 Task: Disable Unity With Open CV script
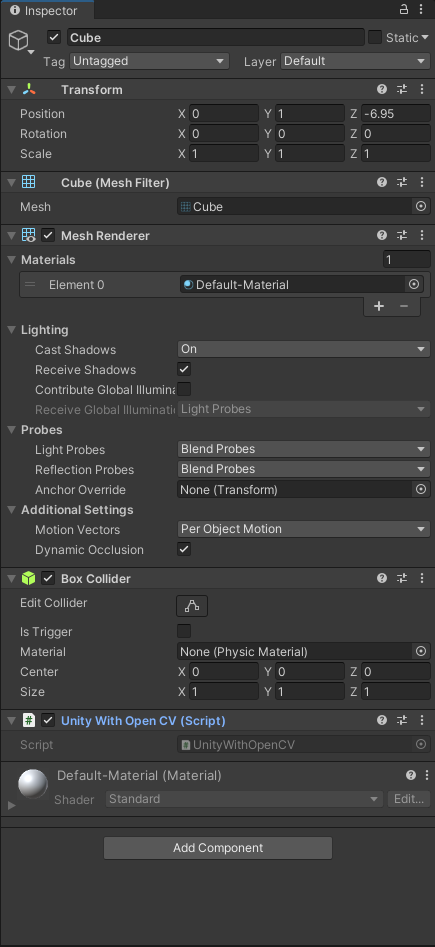pyautogui.click(x=48, y=721)
